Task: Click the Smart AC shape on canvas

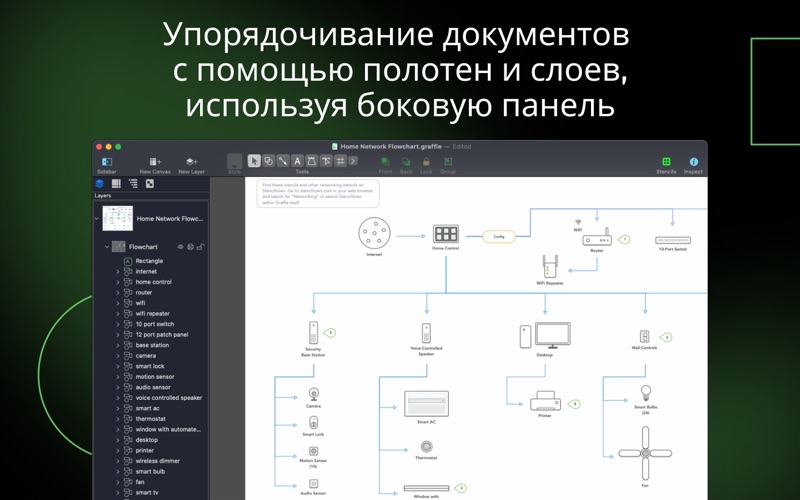Action: pyautogui.click(x=427, y=404)
